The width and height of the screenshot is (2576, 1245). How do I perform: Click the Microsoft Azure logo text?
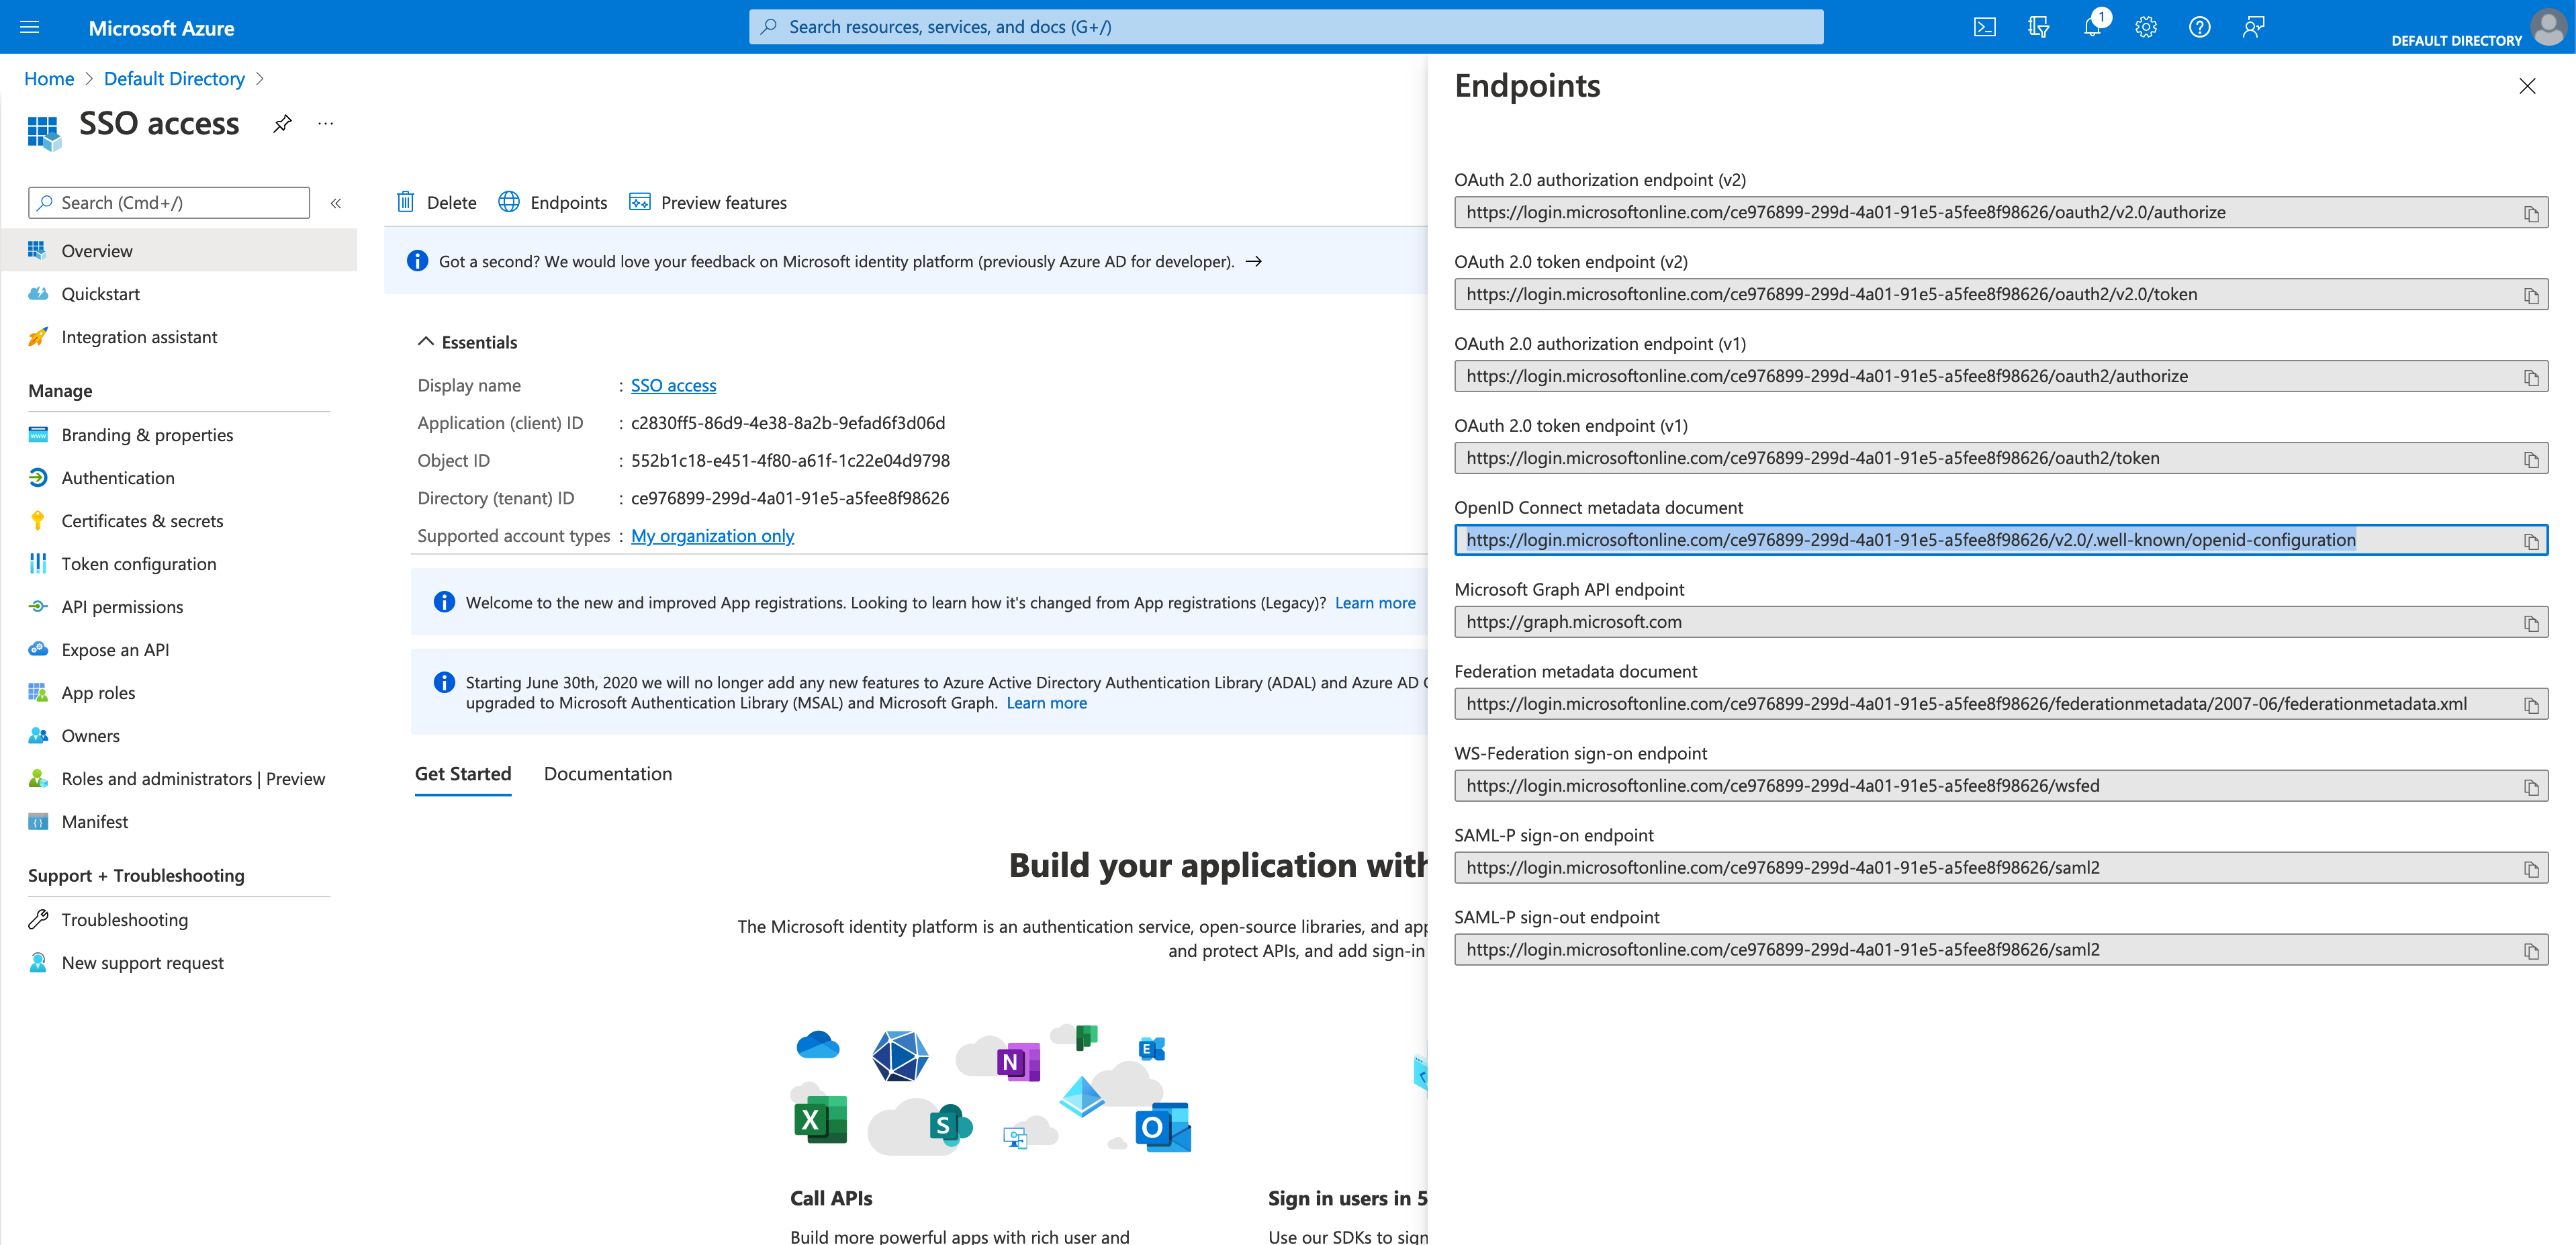click(161, 28)
